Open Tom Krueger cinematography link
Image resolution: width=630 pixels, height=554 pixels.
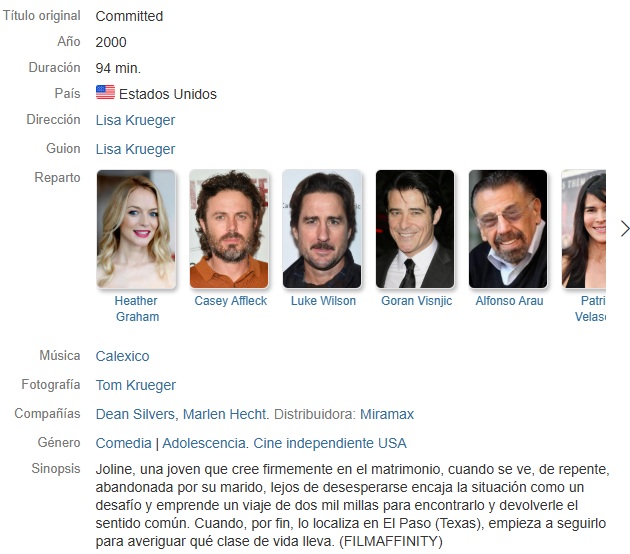point(136,385)
